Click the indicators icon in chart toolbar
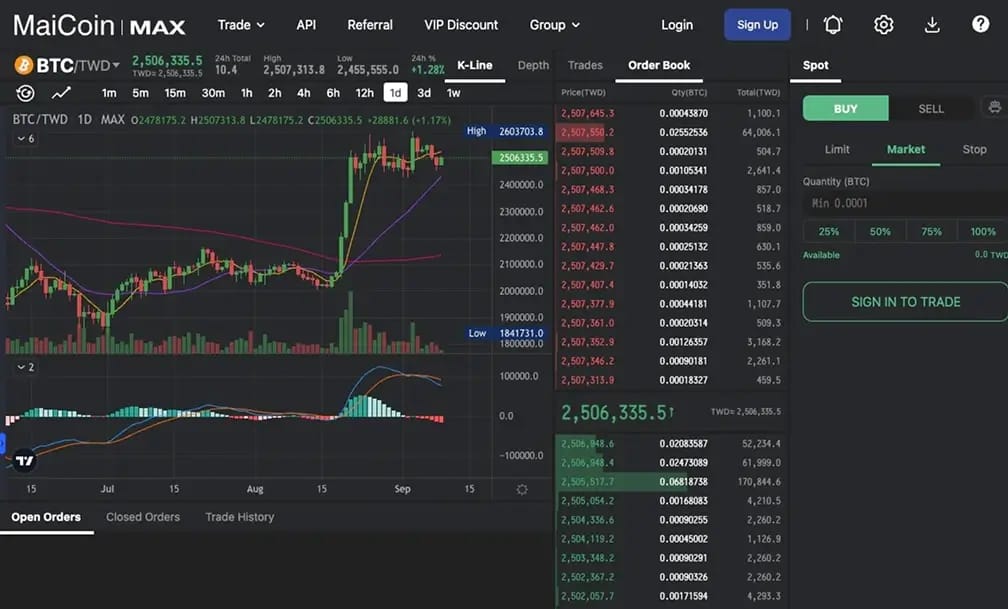Screen dimensions: 1008x609 (x=25, y=93)
